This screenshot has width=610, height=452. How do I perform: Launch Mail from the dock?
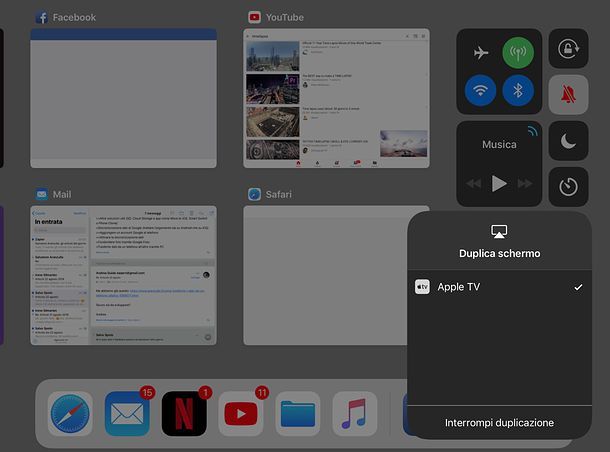coord(127,413)
